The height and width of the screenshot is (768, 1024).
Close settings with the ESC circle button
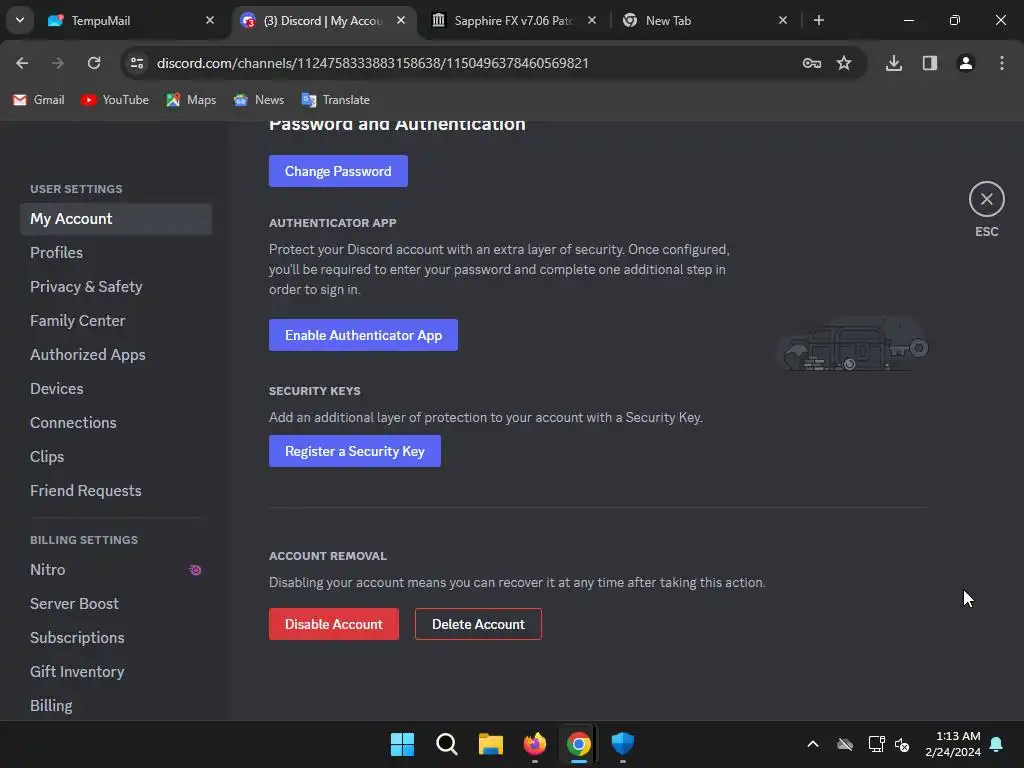tap(986, 199)
